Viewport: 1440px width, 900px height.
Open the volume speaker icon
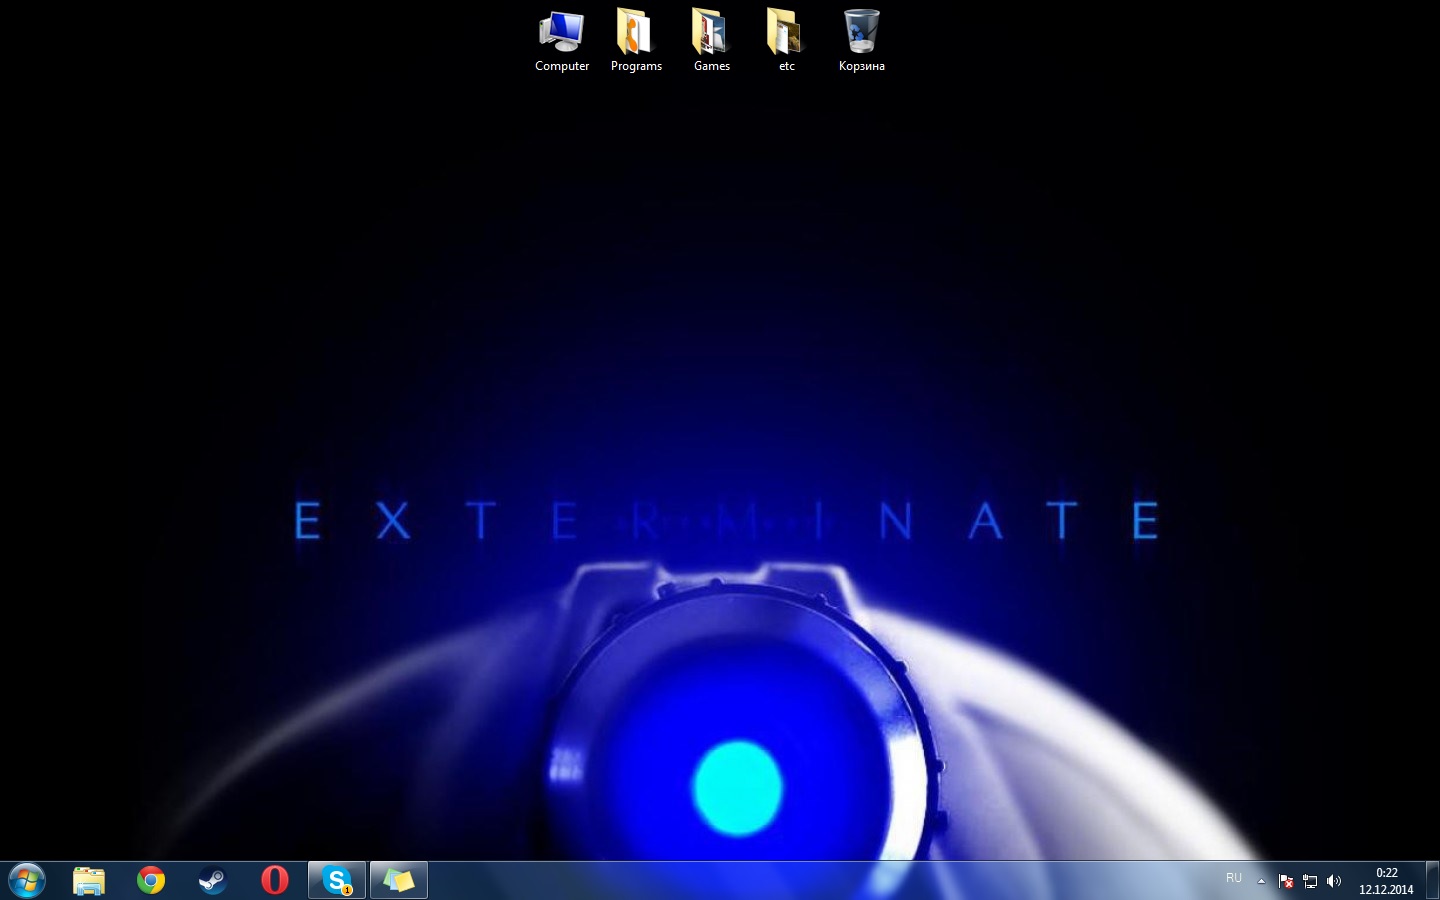1334,881
